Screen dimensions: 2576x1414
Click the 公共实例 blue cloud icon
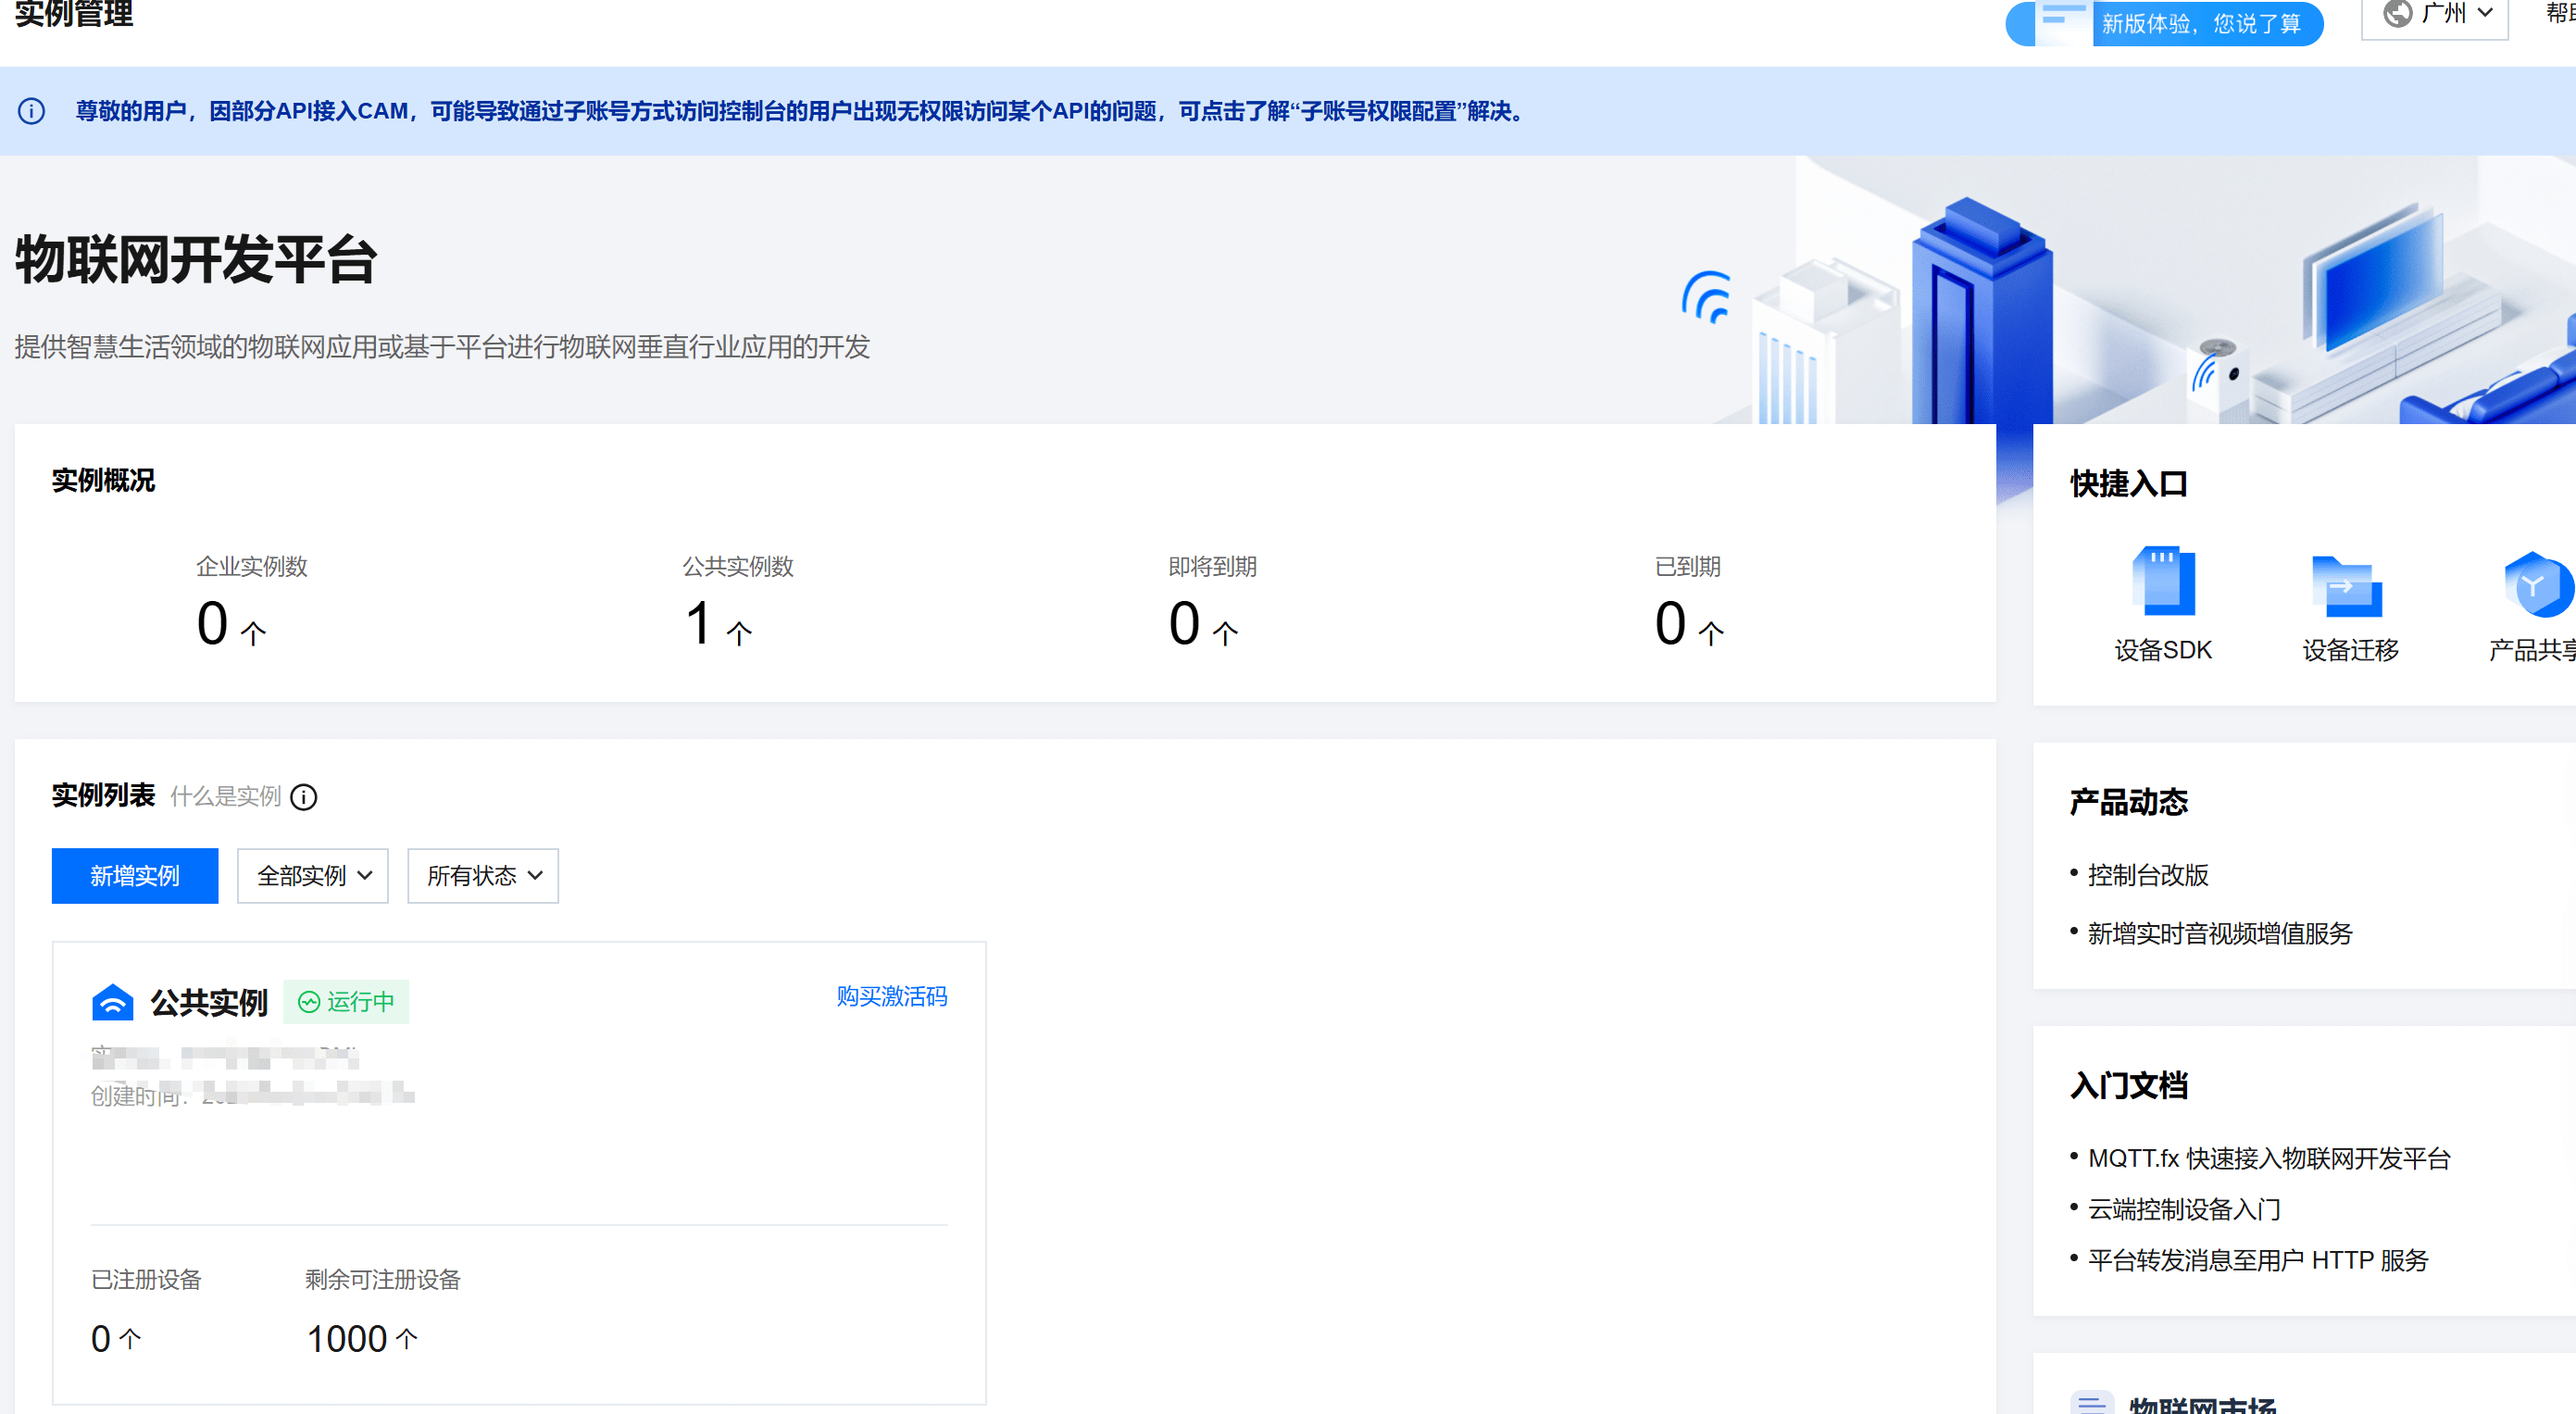[x=112, y=1002]
